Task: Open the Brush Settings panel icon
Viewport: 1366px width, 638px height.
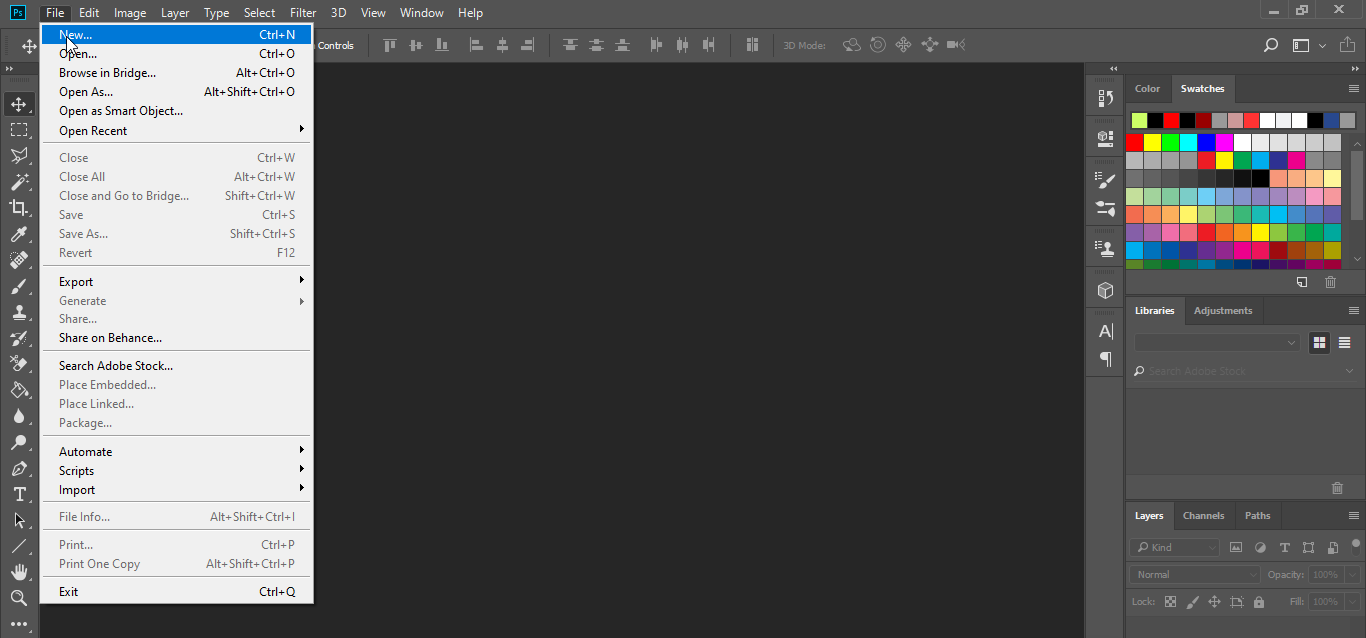Action: pos(1105,181)
